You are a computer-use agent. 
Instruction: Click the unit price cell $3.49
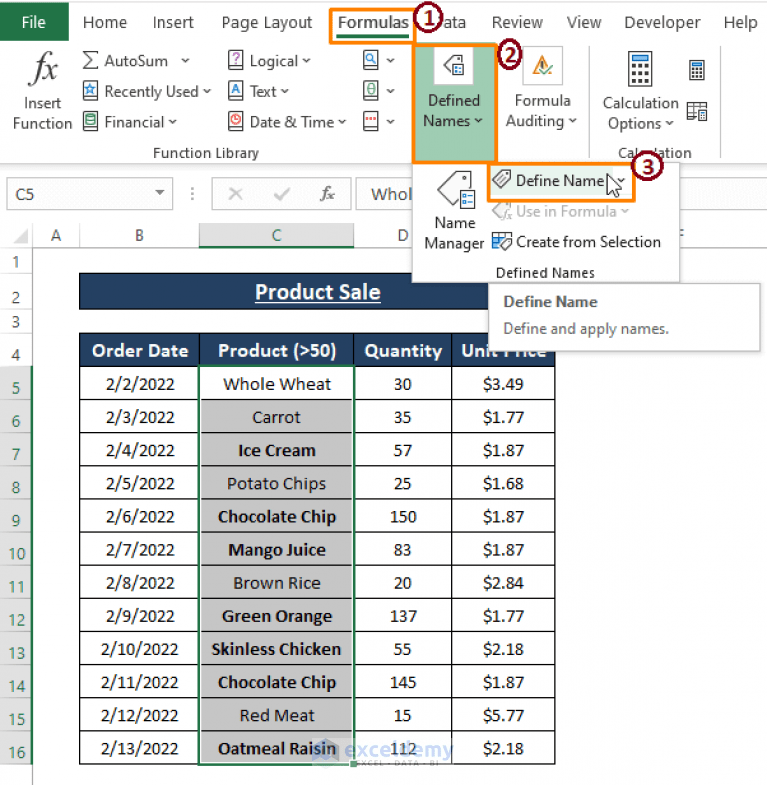tap(503, 384)
